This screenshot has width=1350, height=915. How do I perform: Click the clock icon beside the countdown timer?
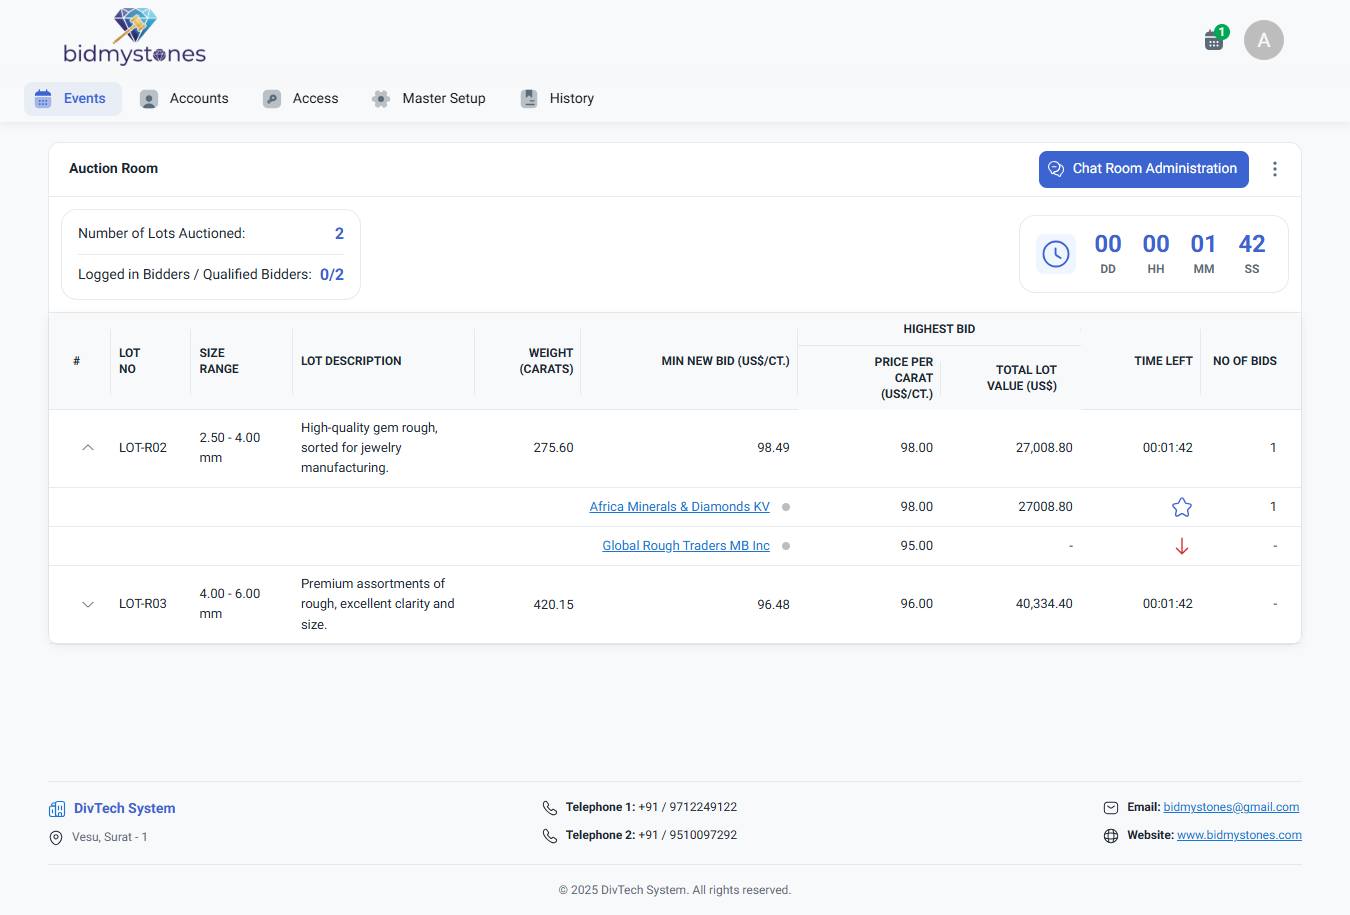[x=1056, y=253]
